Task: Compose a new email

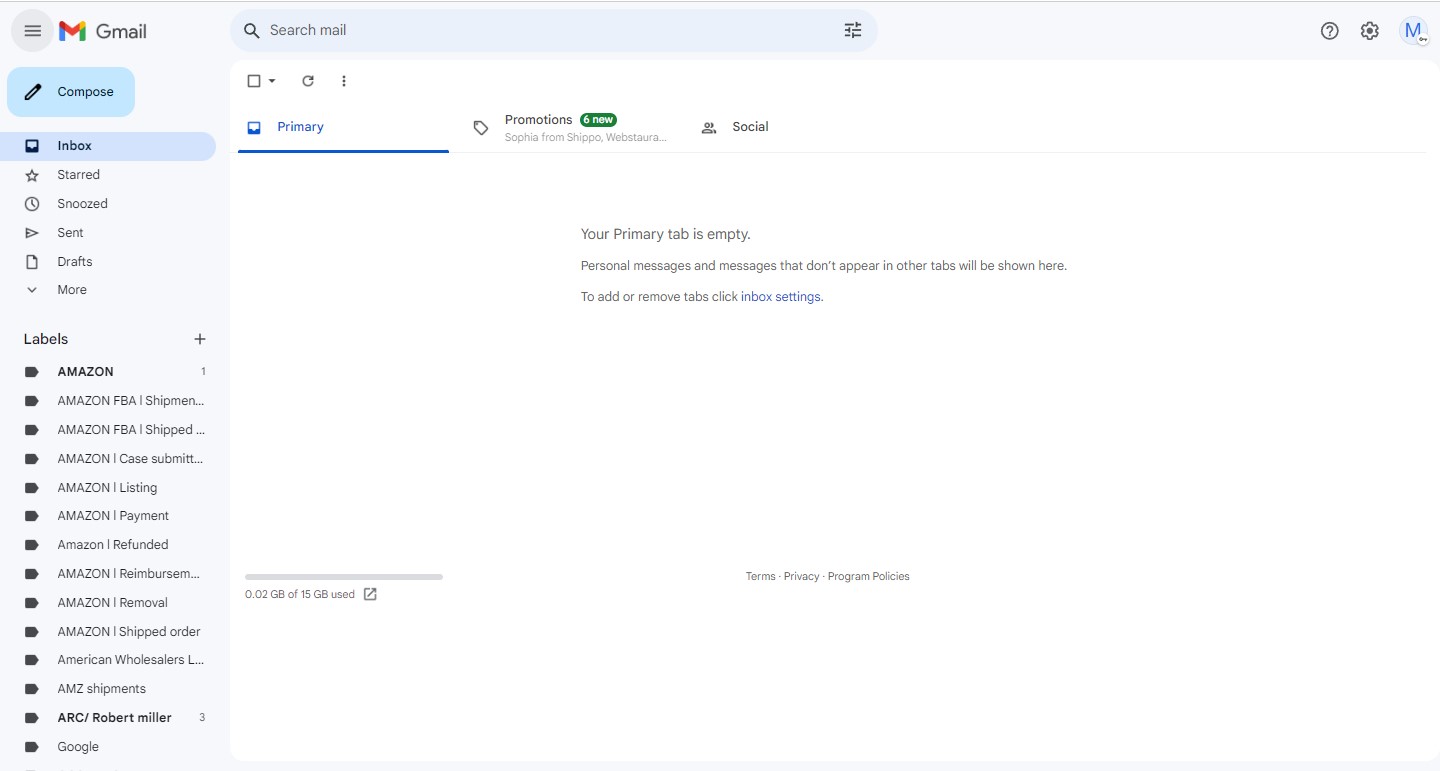Action: pyautogui.click(x=71, y=92)
